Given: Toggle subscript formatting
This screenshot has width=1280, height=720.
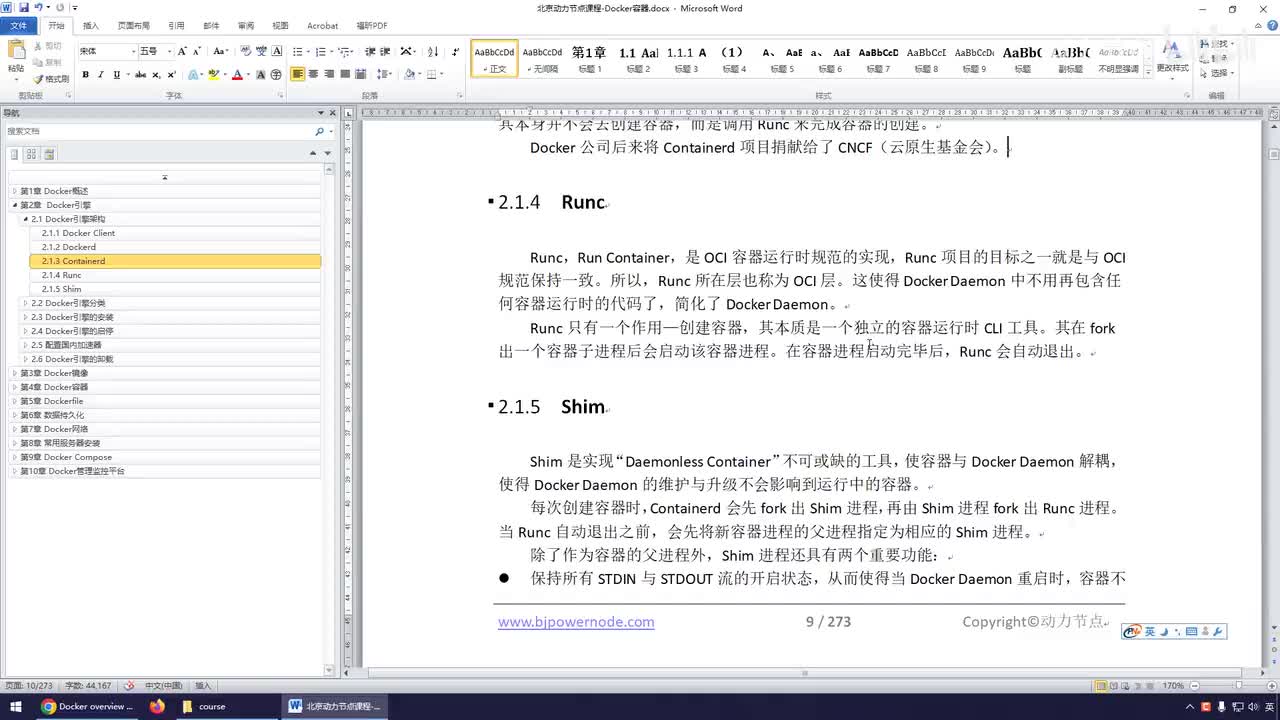Looking at the screenshot, I should (x=157, y=75).
